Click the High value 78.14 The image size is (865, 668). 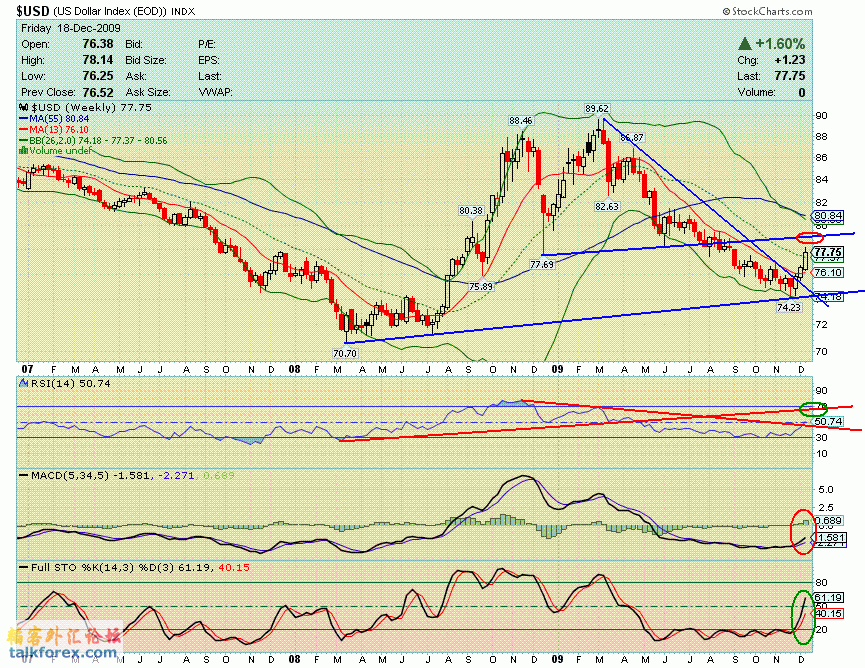tap(98, 60)
